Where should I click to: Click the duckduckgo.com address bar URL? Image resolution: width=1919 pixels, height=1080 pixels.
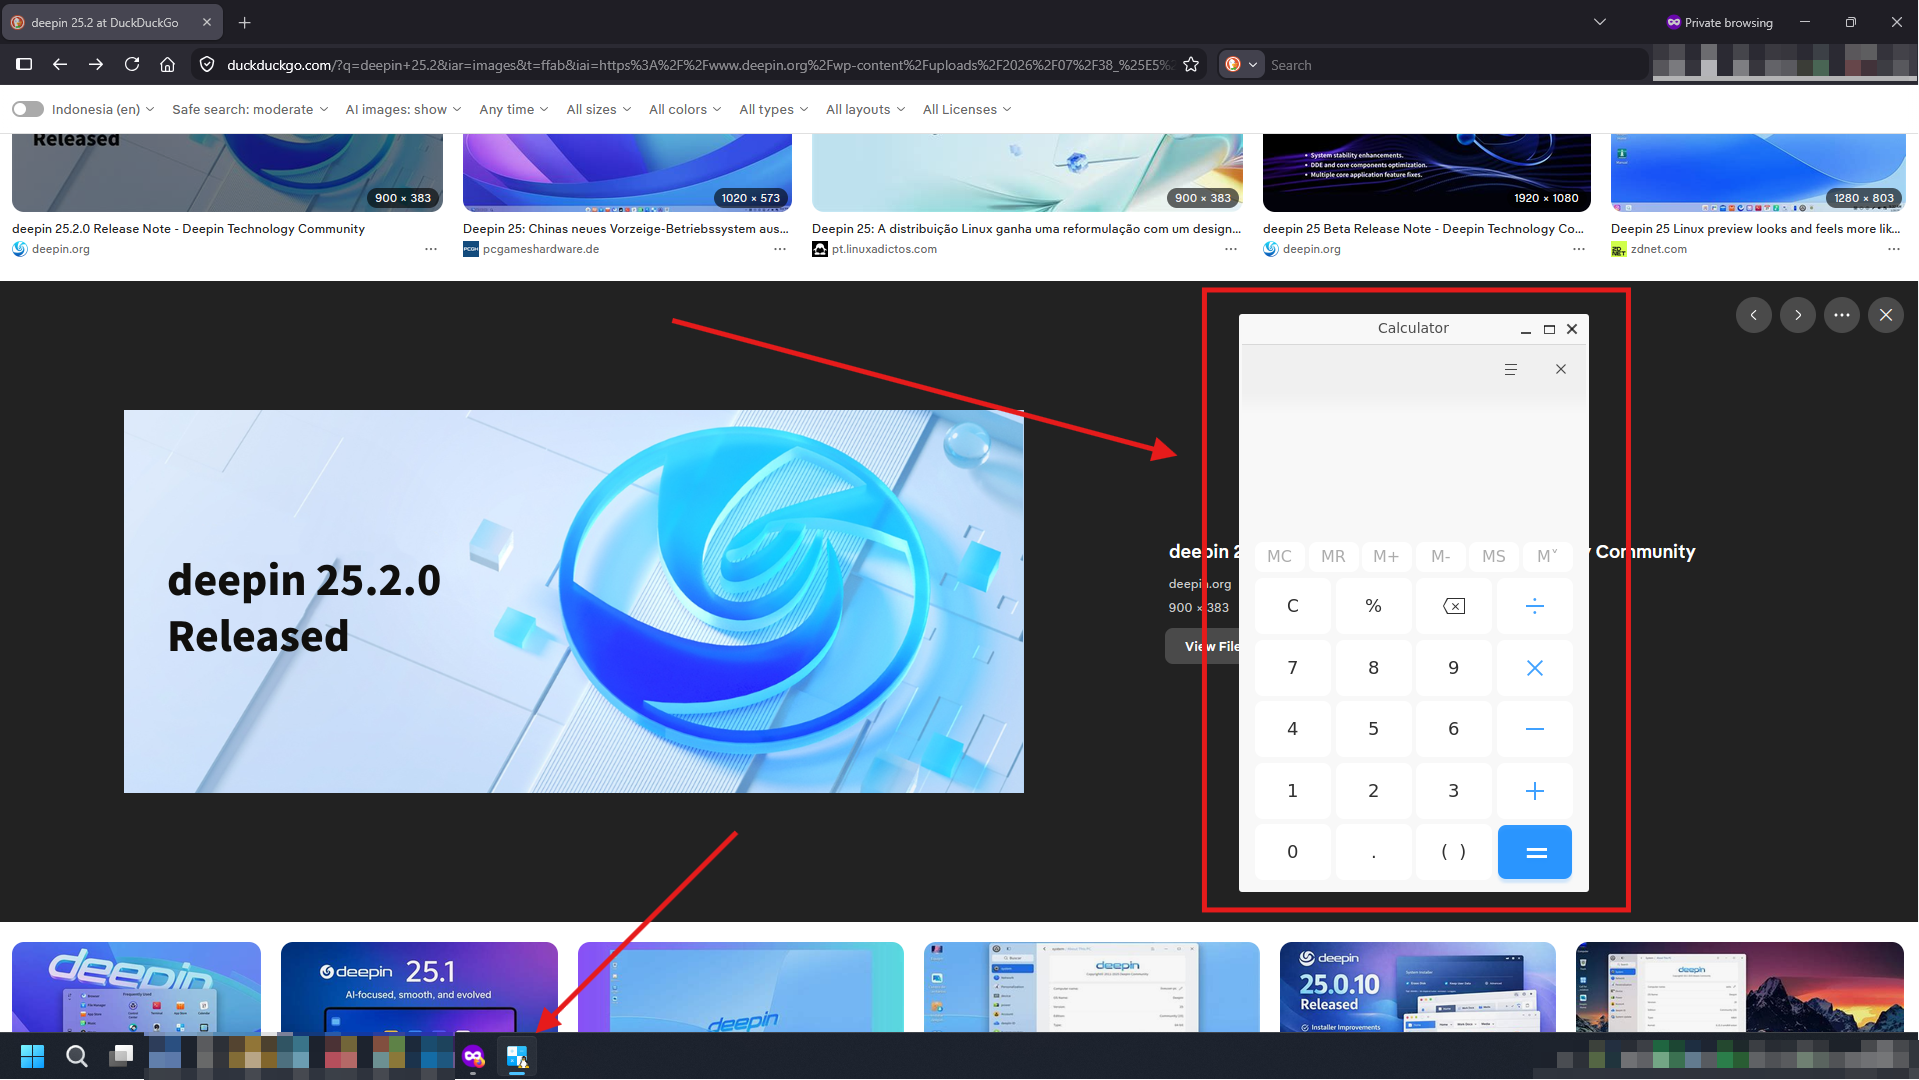click(x=698, y=64)
